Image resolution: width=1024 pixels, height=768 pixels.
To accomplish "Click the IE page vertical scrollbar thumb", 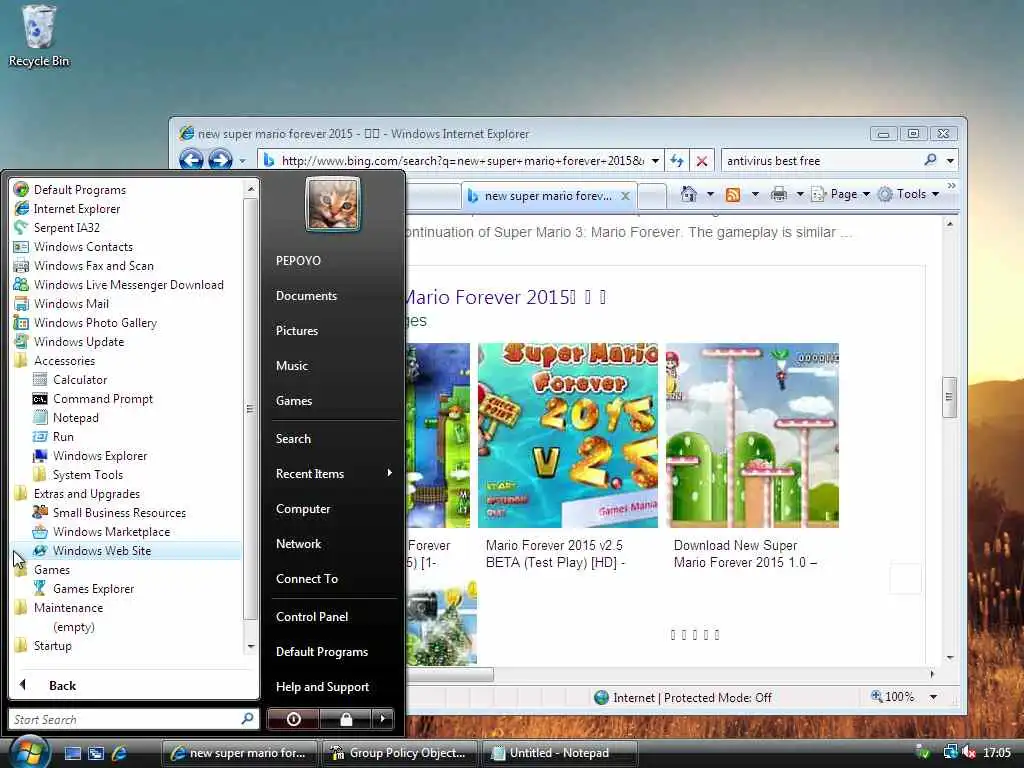I will 950,397.
